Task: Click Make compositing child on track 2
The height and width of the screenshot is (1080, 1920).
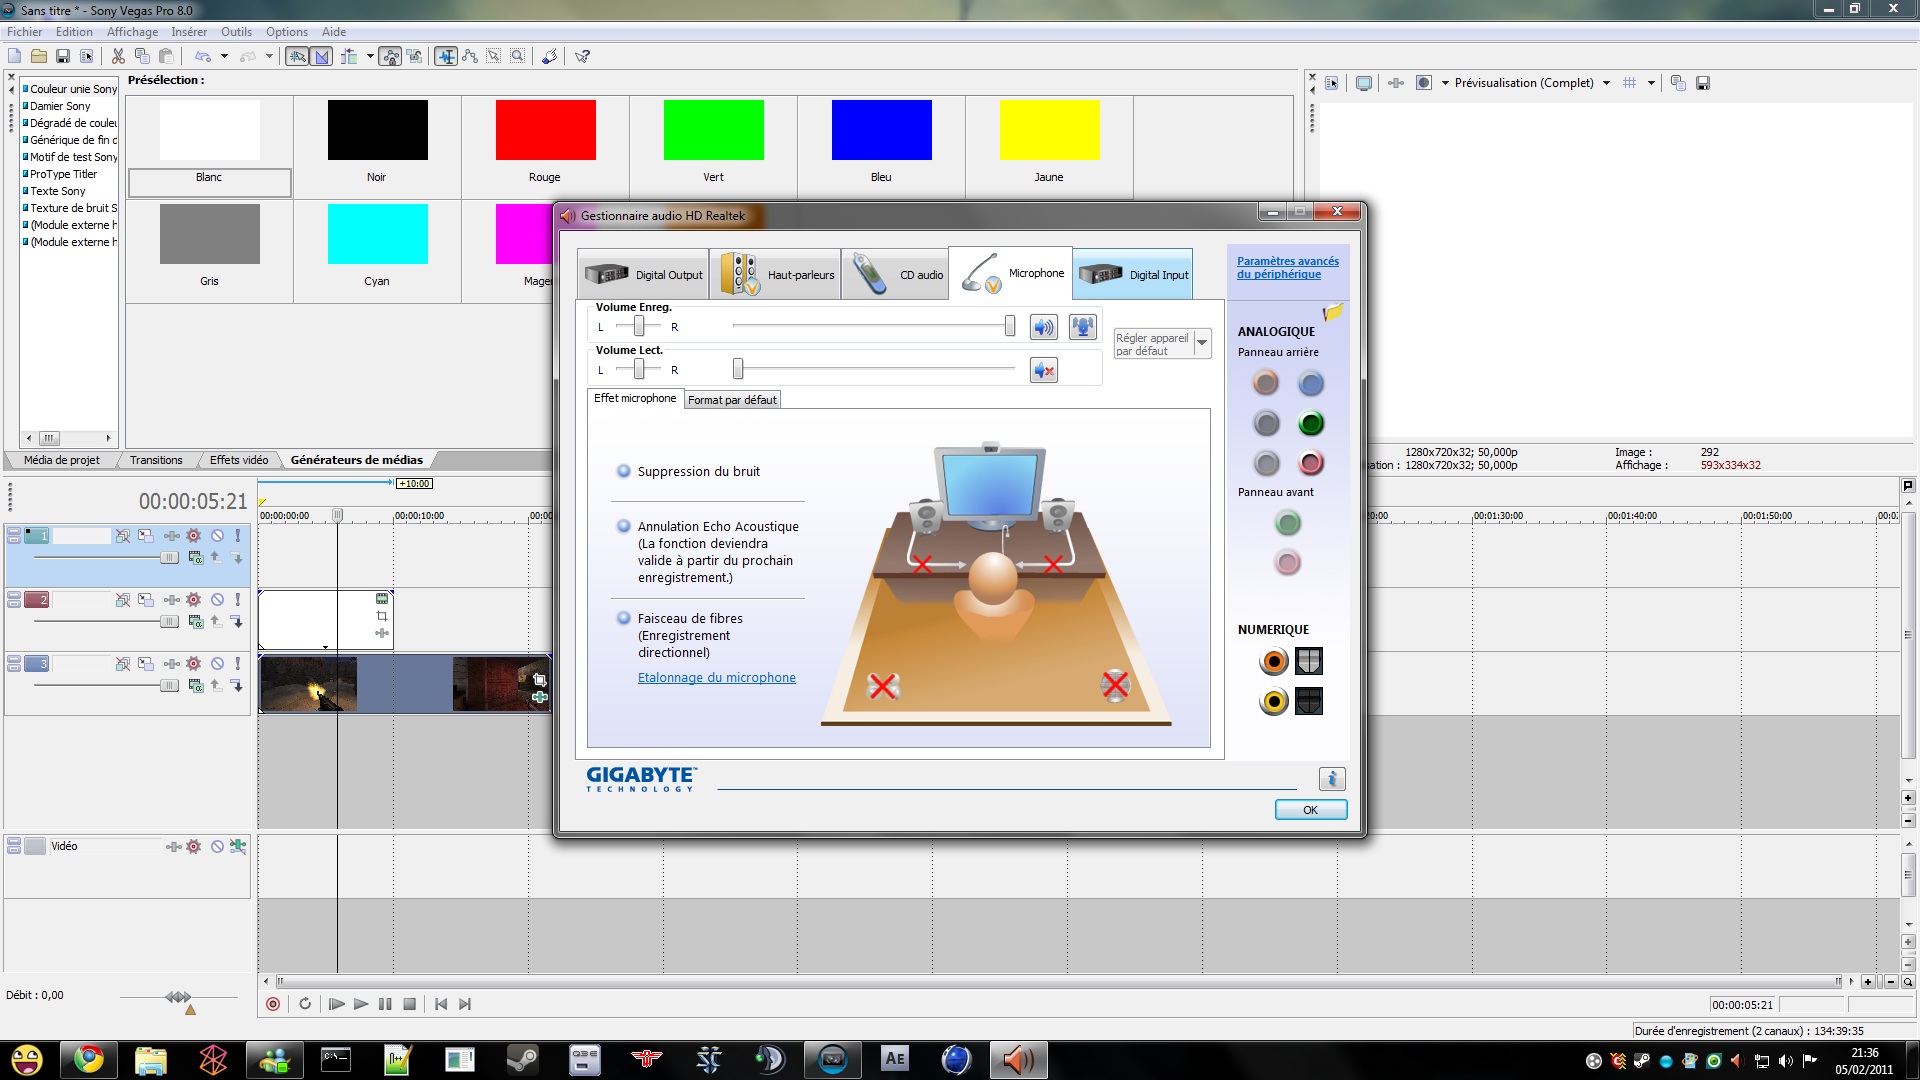Action: (237, 622)
